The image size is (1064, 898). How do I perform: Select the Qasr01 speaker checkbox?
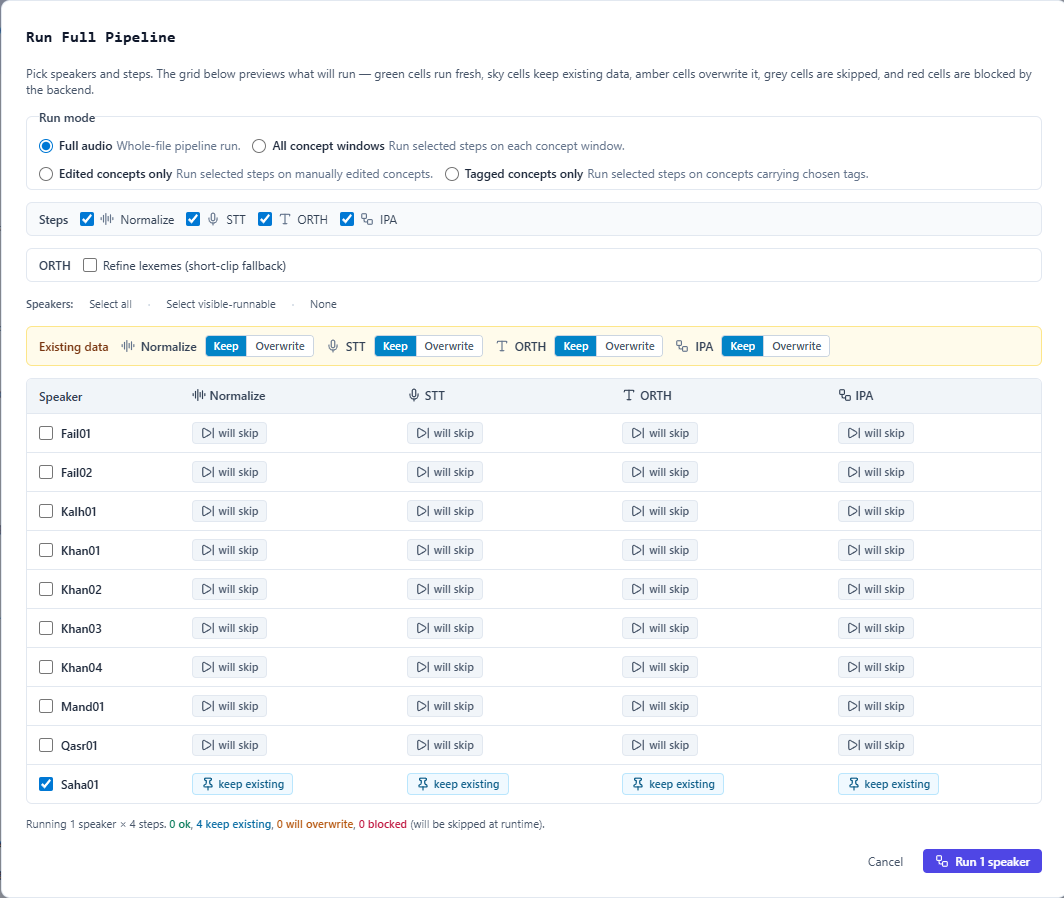46,745
